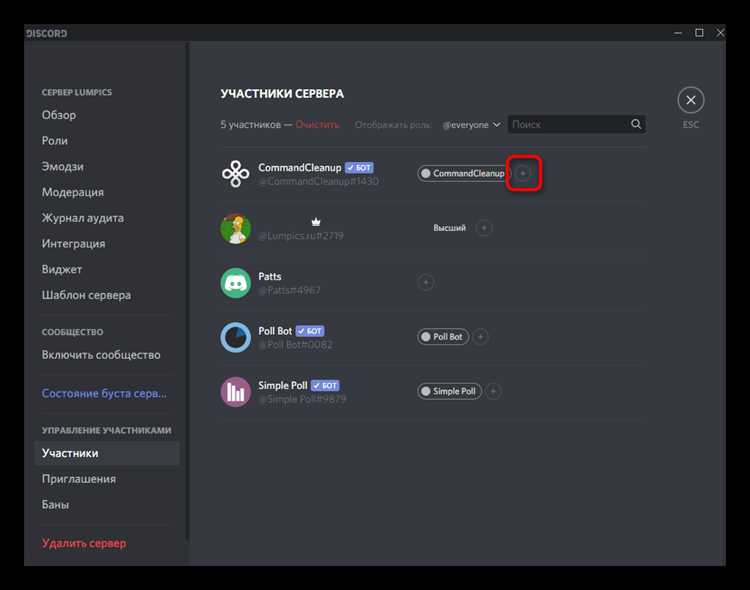Click the BOT badge next to Simple Poll
This screenshot has width=750, height=590.
pyautogui.click(x=325, y=386)
